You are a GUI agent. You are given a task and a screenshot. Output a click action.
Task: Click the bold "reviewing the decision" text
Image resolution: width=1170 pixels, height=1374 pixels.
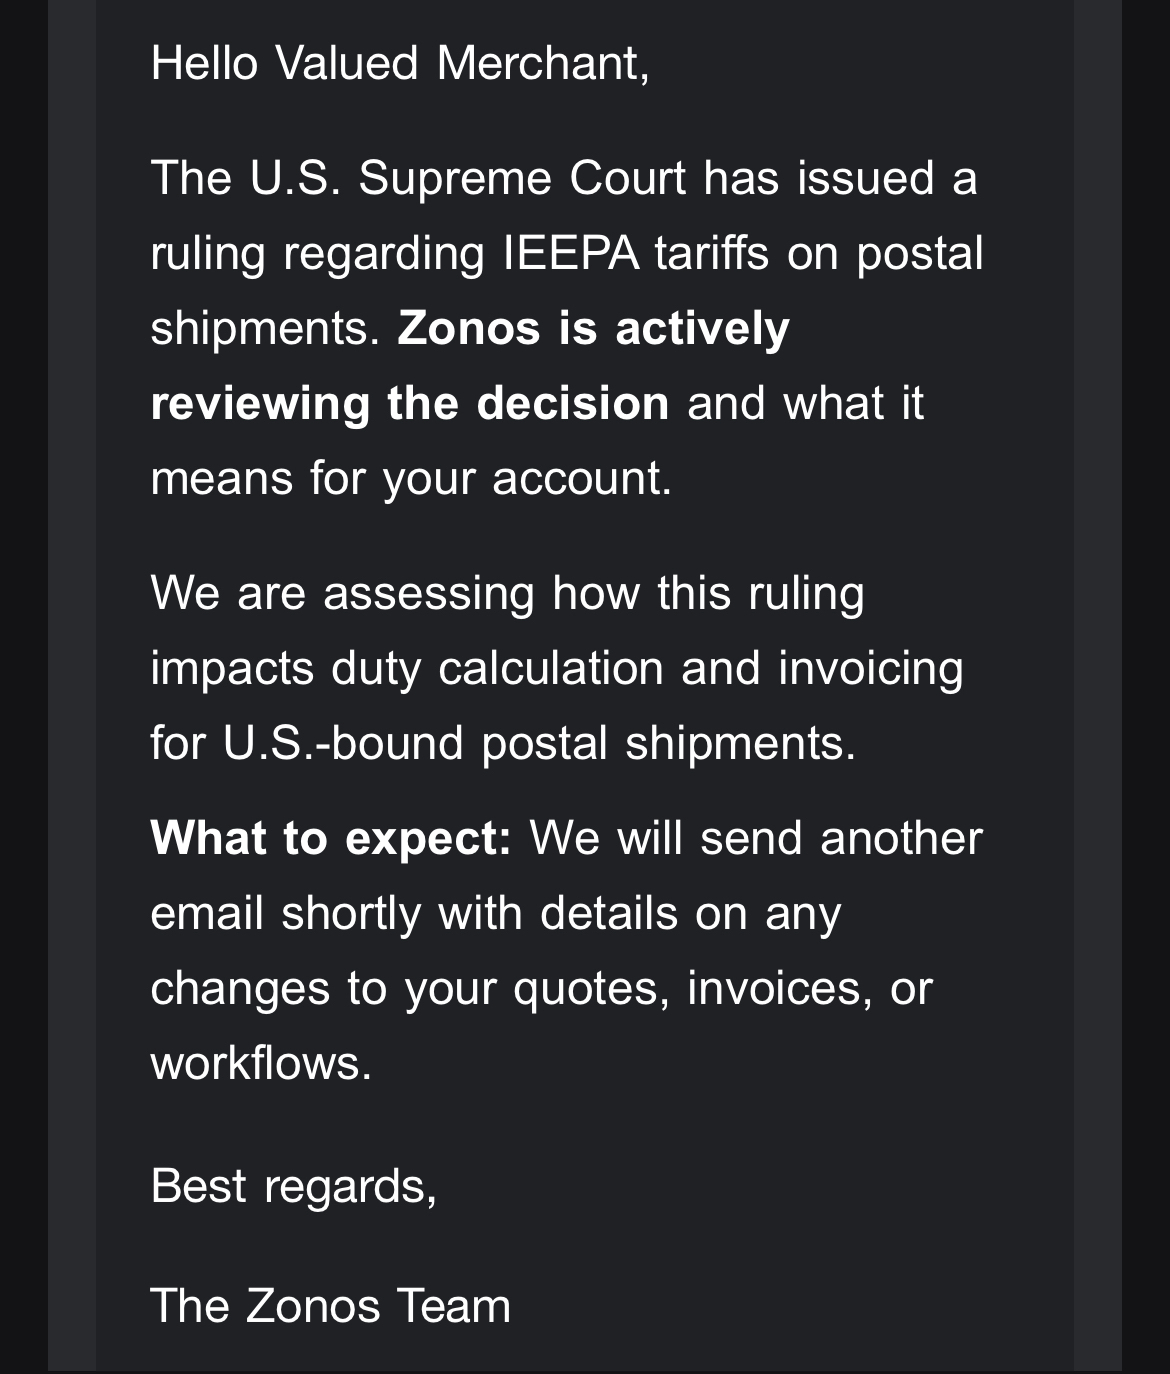point(409,403)
